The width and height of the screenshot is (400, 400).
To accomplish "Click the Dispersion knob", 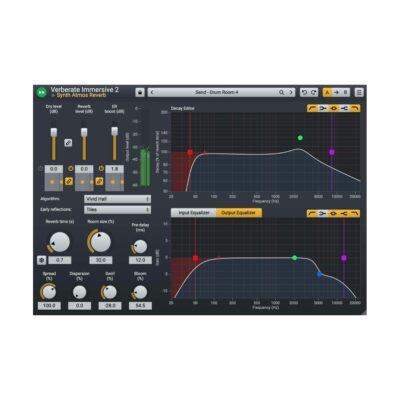I will pos(79,292).
